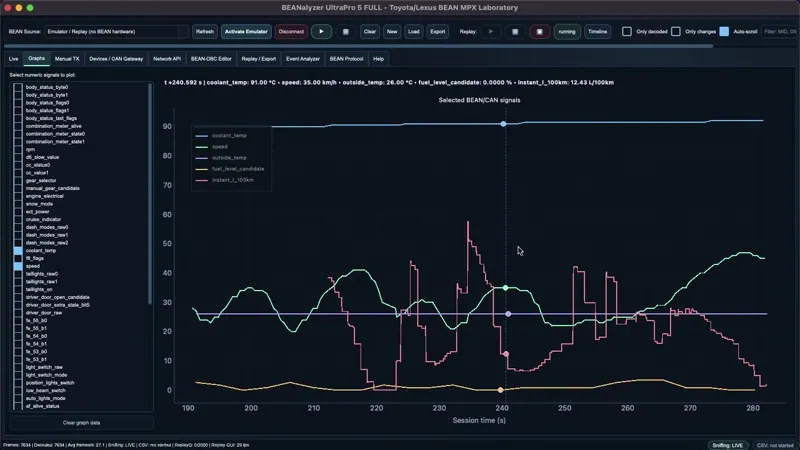Click the coolant_temp legend entry

pyautogui.click(x=221, y=136)
